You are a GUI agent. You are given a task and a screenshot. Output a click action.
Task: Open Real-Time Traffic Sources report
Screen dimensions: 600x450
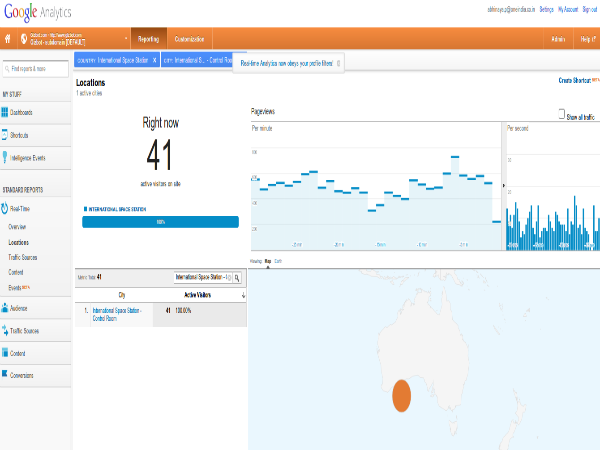point(23,257)
